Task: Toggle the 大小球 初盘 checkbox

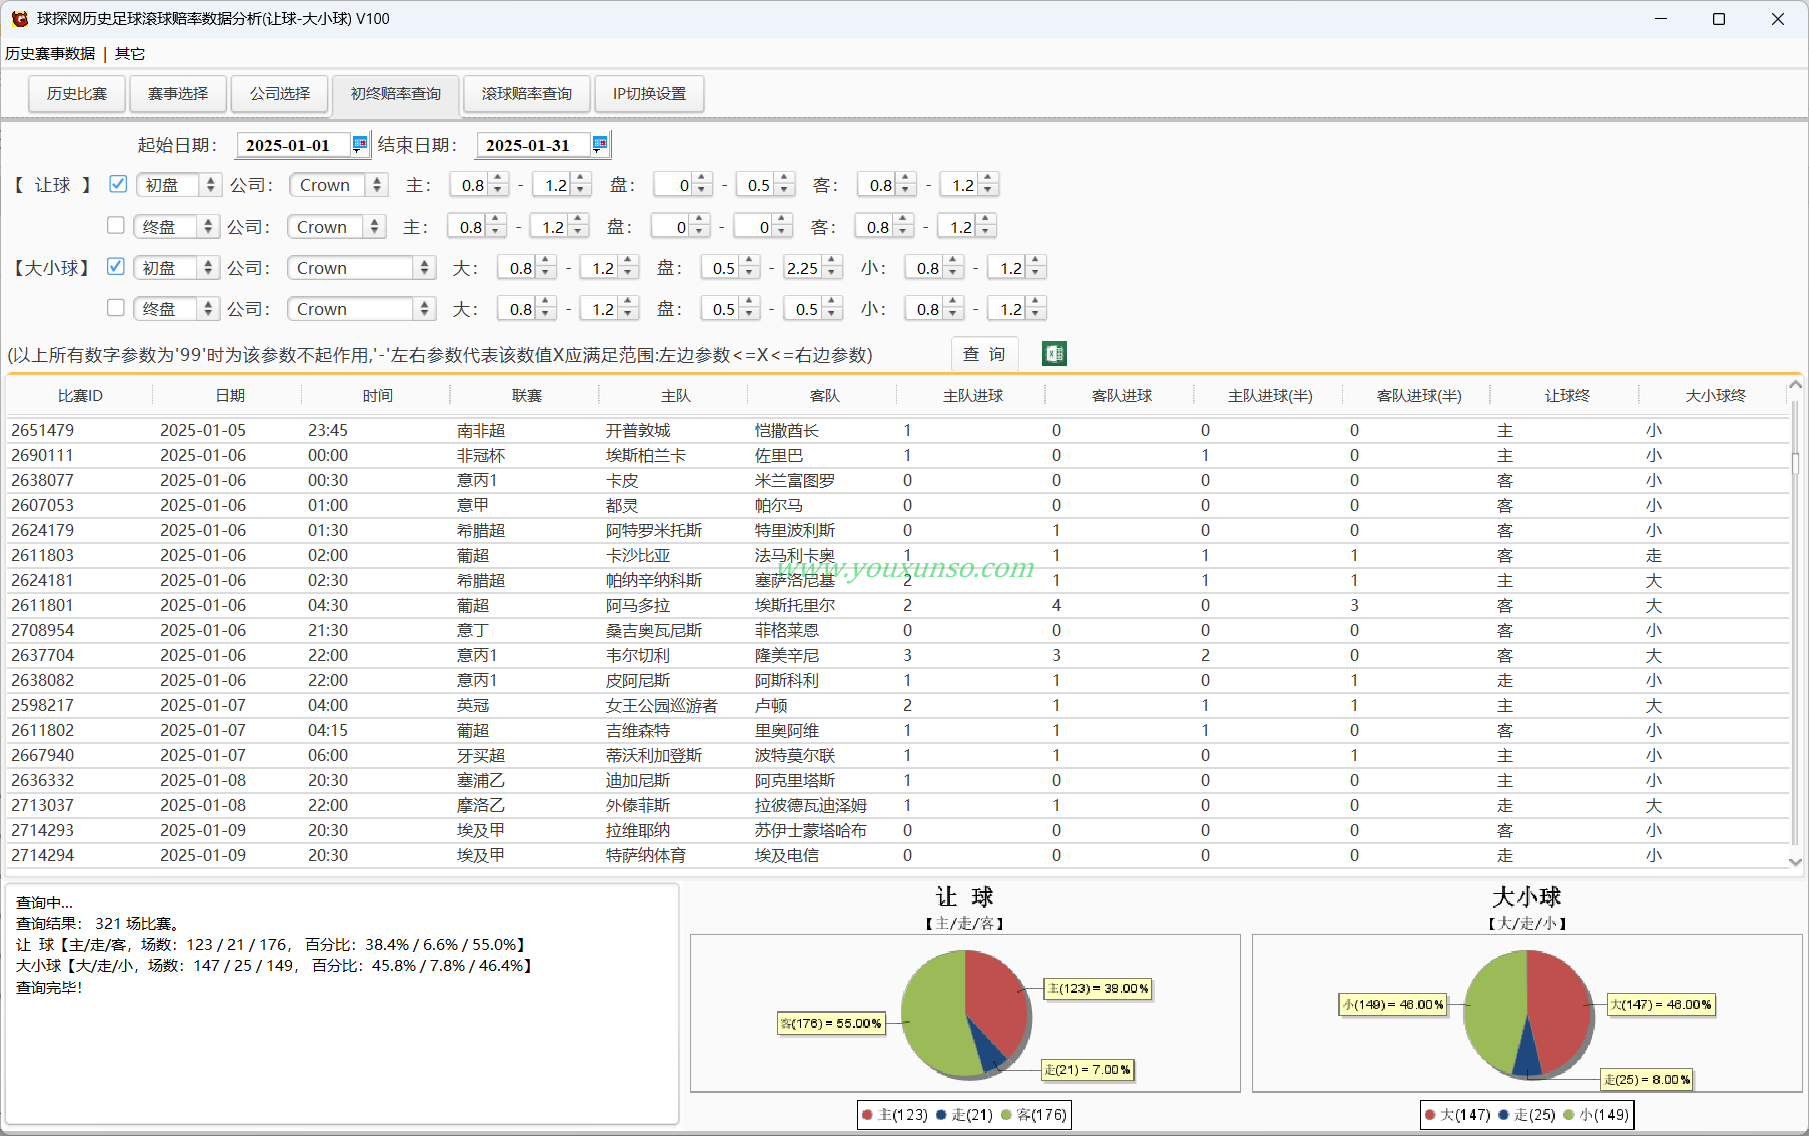Action: coord(116,267)
